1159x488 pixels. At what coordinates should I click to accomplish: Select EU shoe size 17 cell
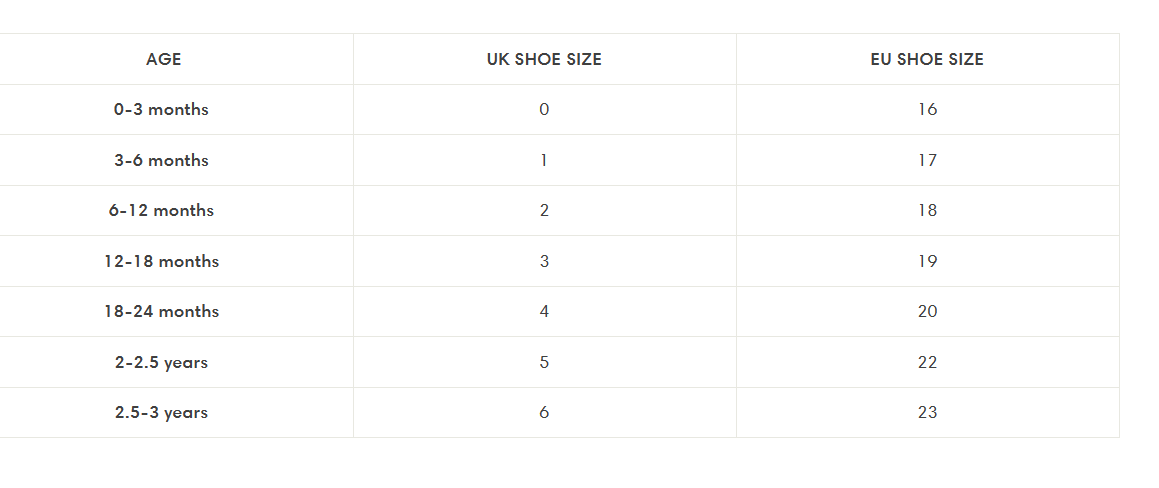tap(927, 160)
